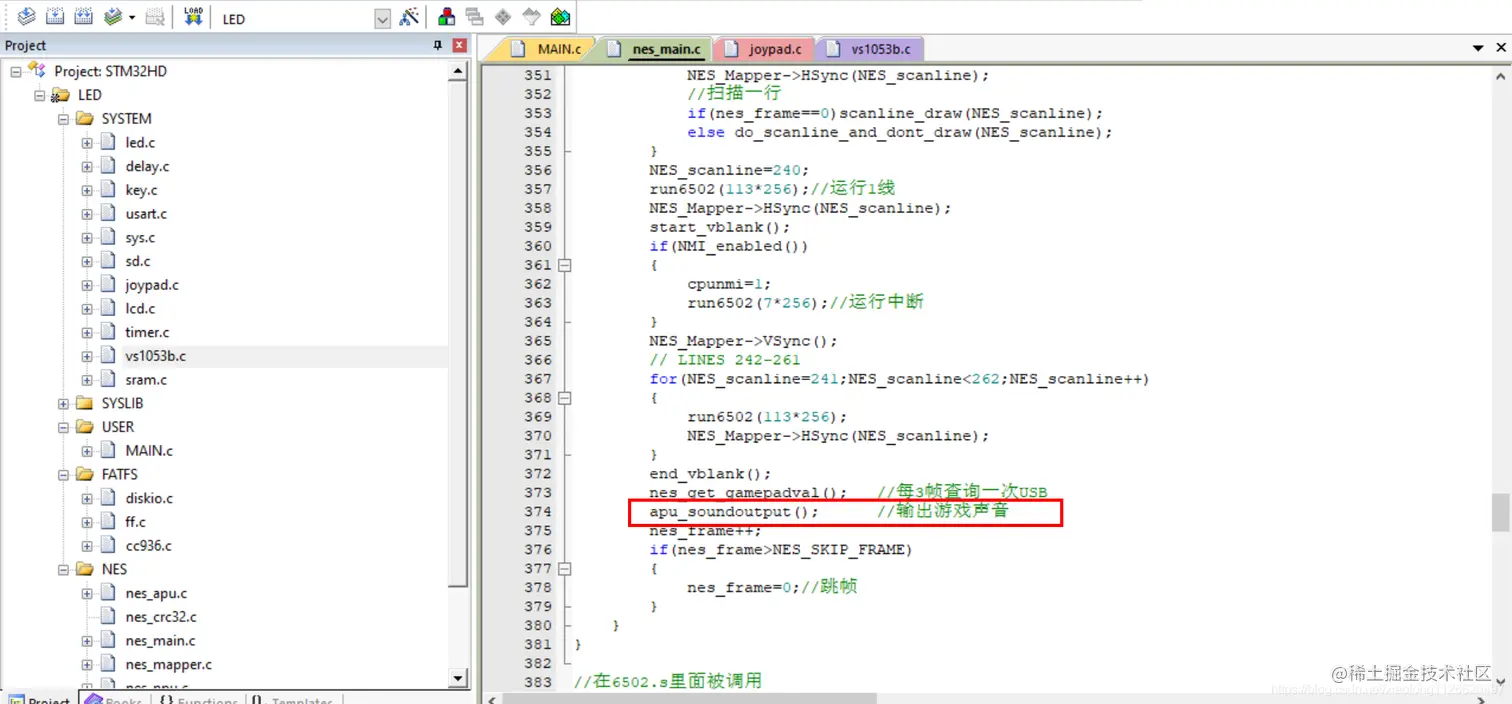Select key.c in the project tree
The image size is (1512, 704).
click(141, 190)
